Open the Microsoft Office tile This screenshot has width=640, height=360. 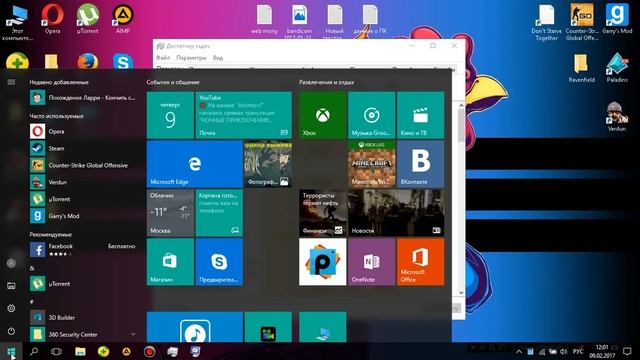(420, 262)
